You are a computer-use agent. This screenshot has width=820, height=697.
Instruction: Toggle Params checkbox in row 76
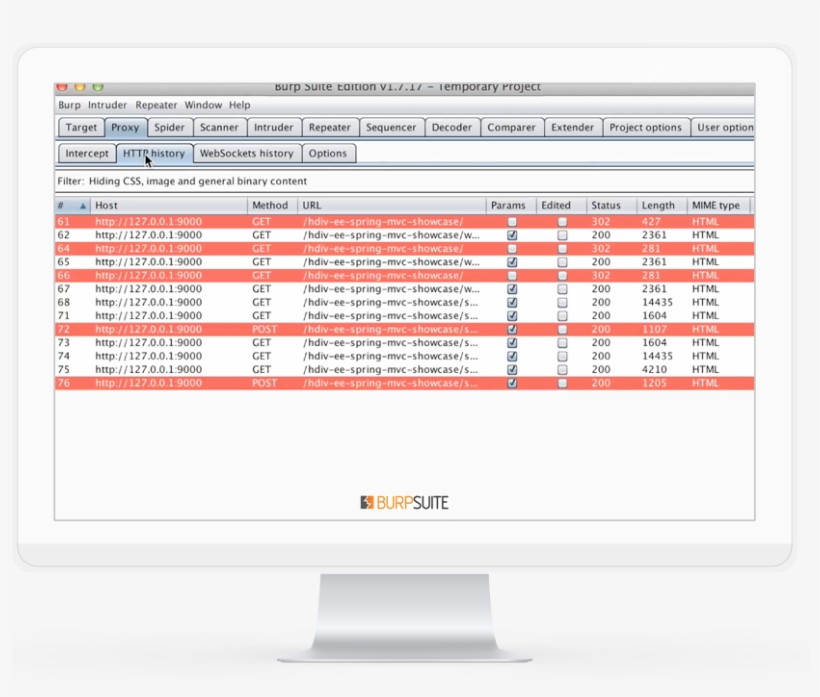[512, 383]
